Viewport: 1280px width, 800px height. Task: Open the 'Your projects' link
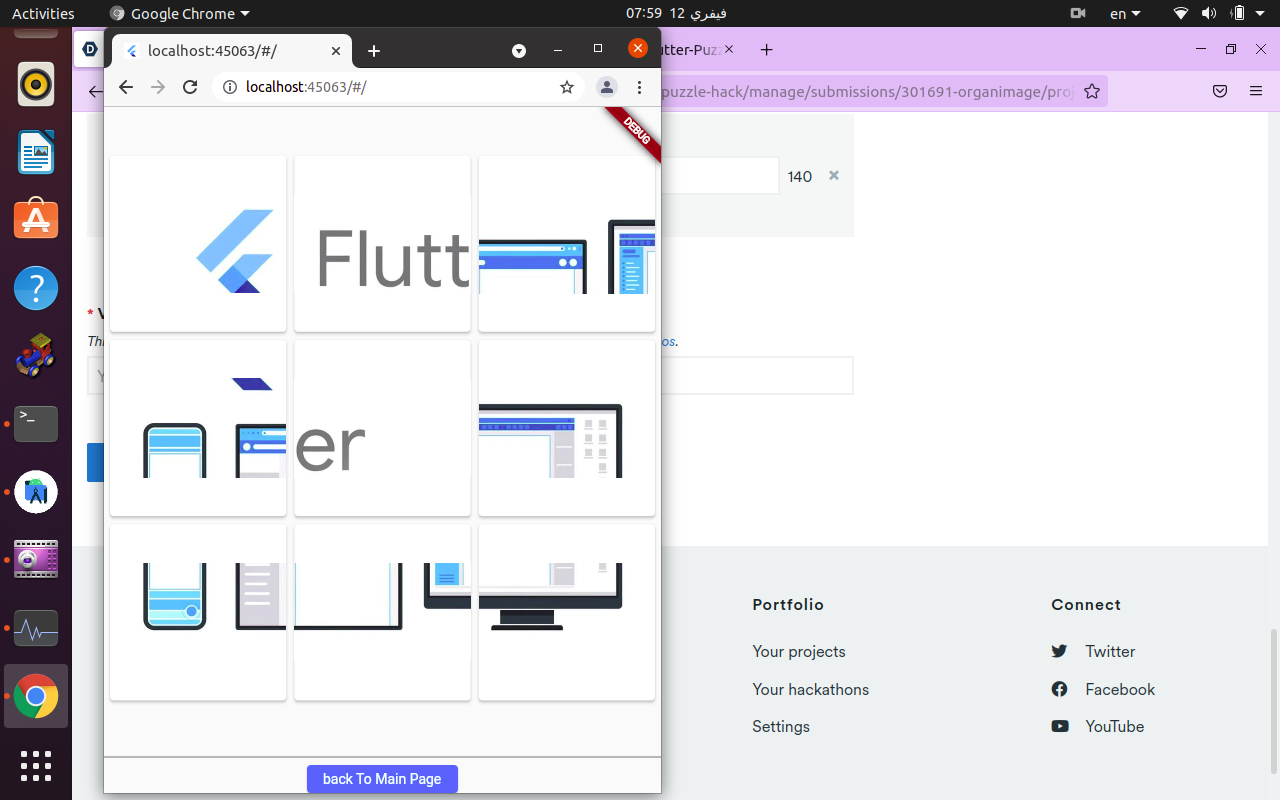click(x=799, y=651)
